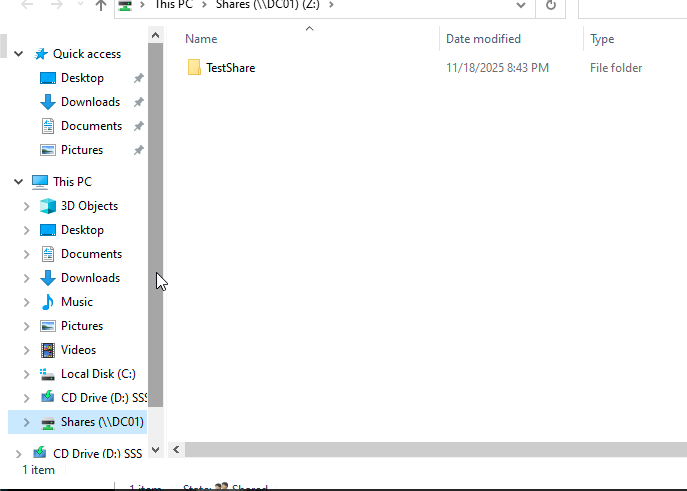This screenshot has height=491, width=687.
Task: Click pin icon beside Quick access Desktop
Action: coord(138,78)
